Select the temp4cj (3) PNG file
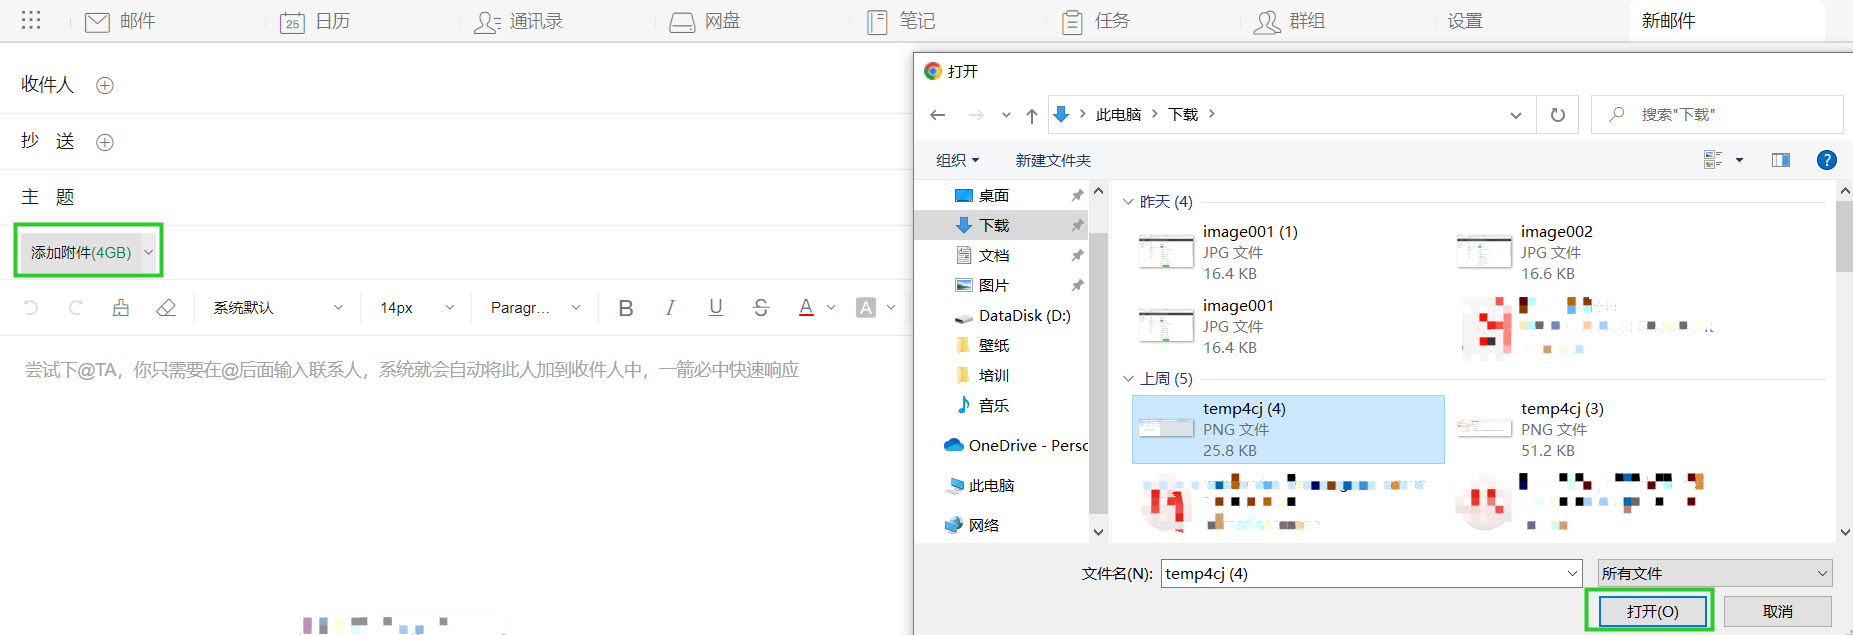 (1606, 429)
